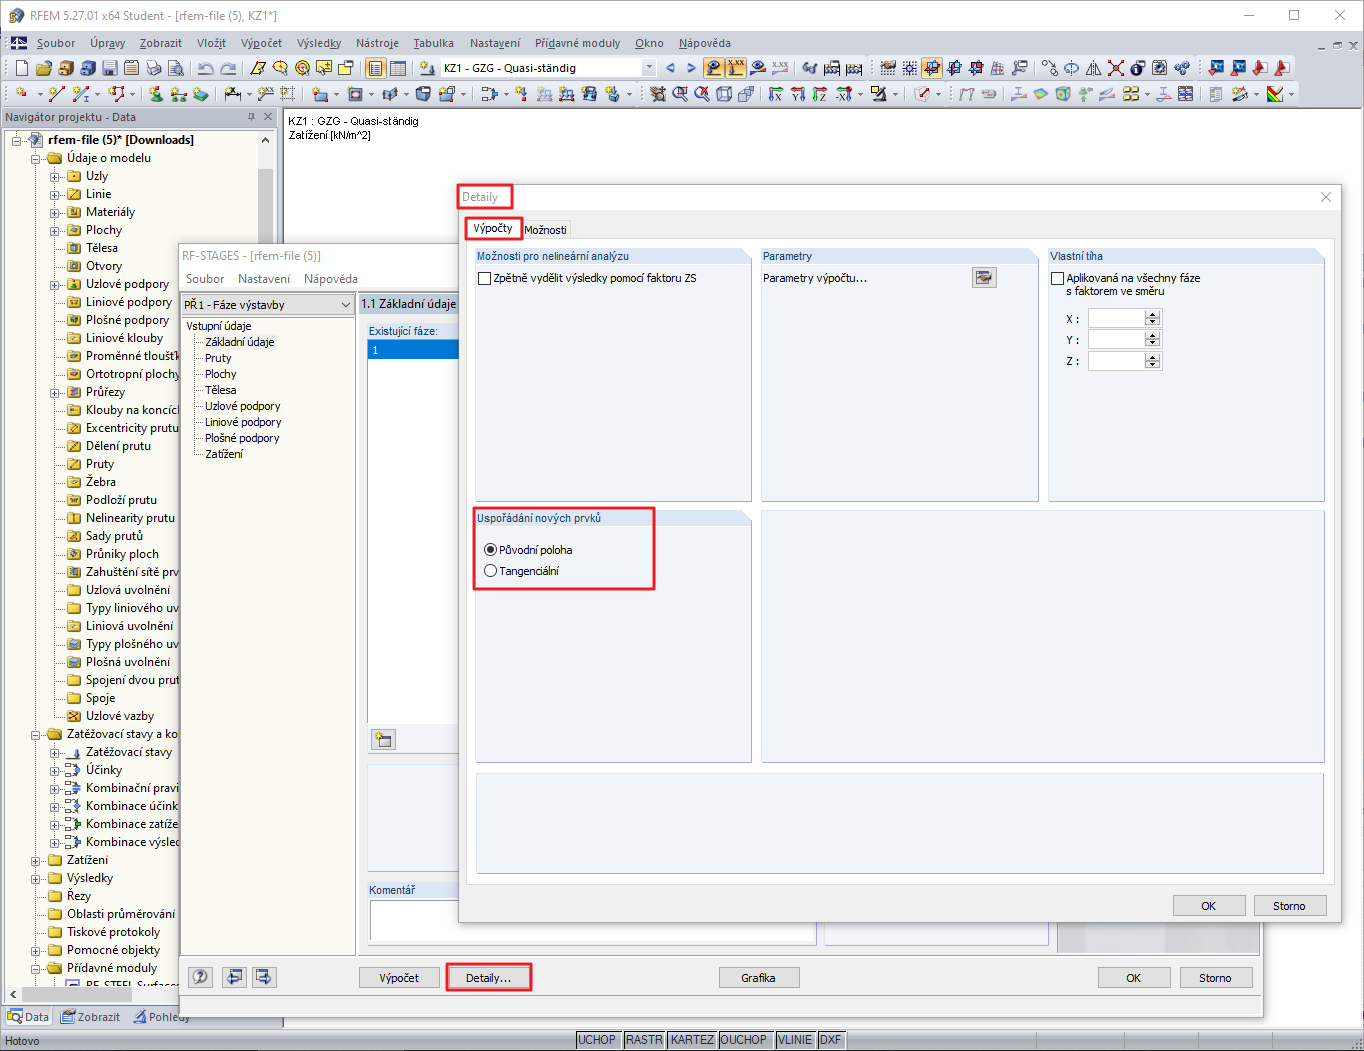1364x1051 pixels.
Task: Increase the Y factor with spinner up arrow
Action: coord(1153,336)
